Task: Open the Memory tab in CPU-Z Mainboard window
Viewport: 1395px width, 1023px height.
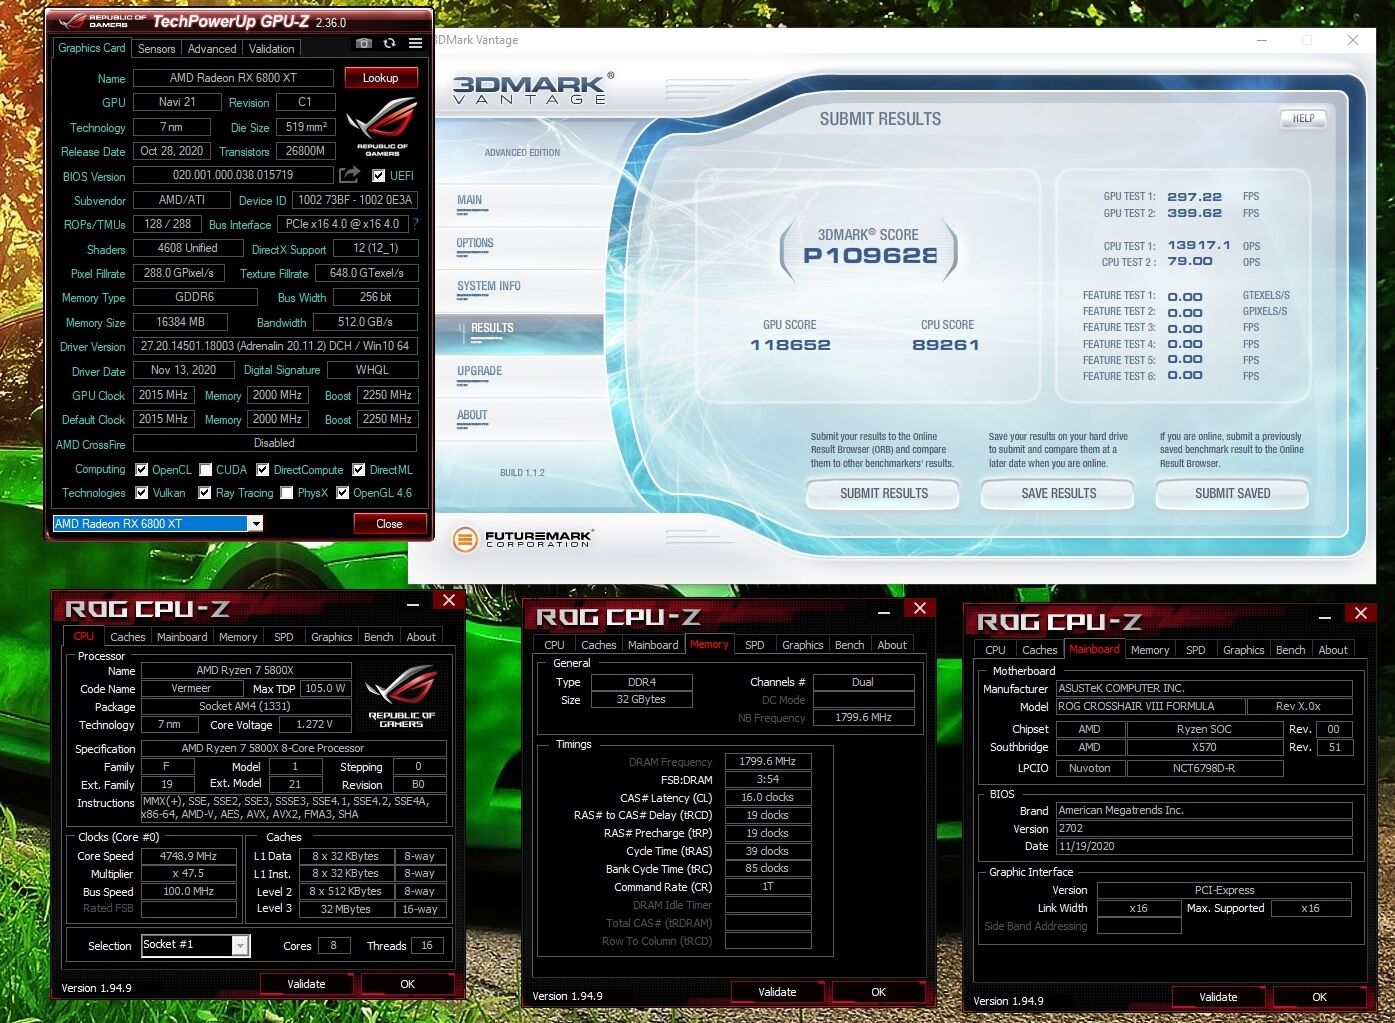Action: (x=1150, y=650)
